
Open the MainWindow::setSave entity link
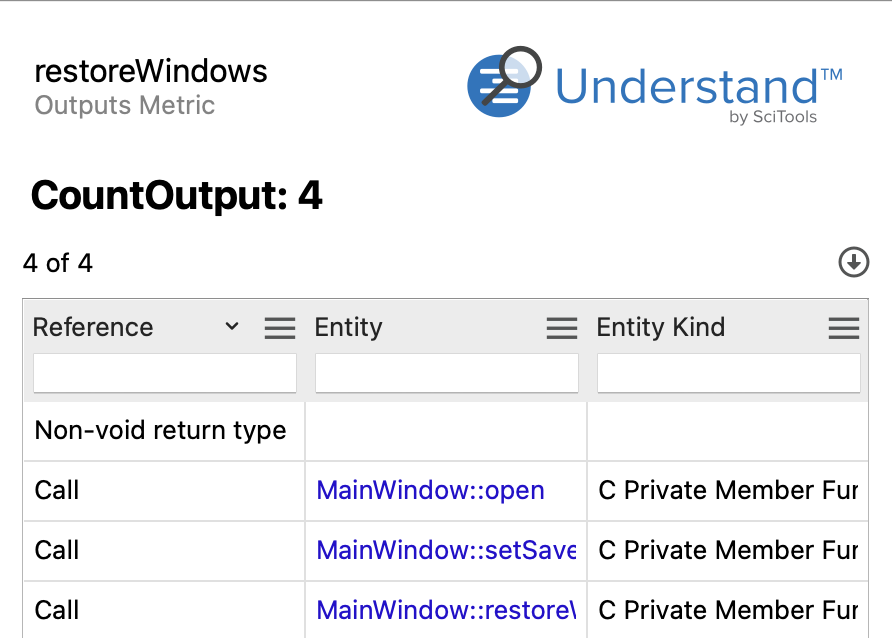[446, 550]
